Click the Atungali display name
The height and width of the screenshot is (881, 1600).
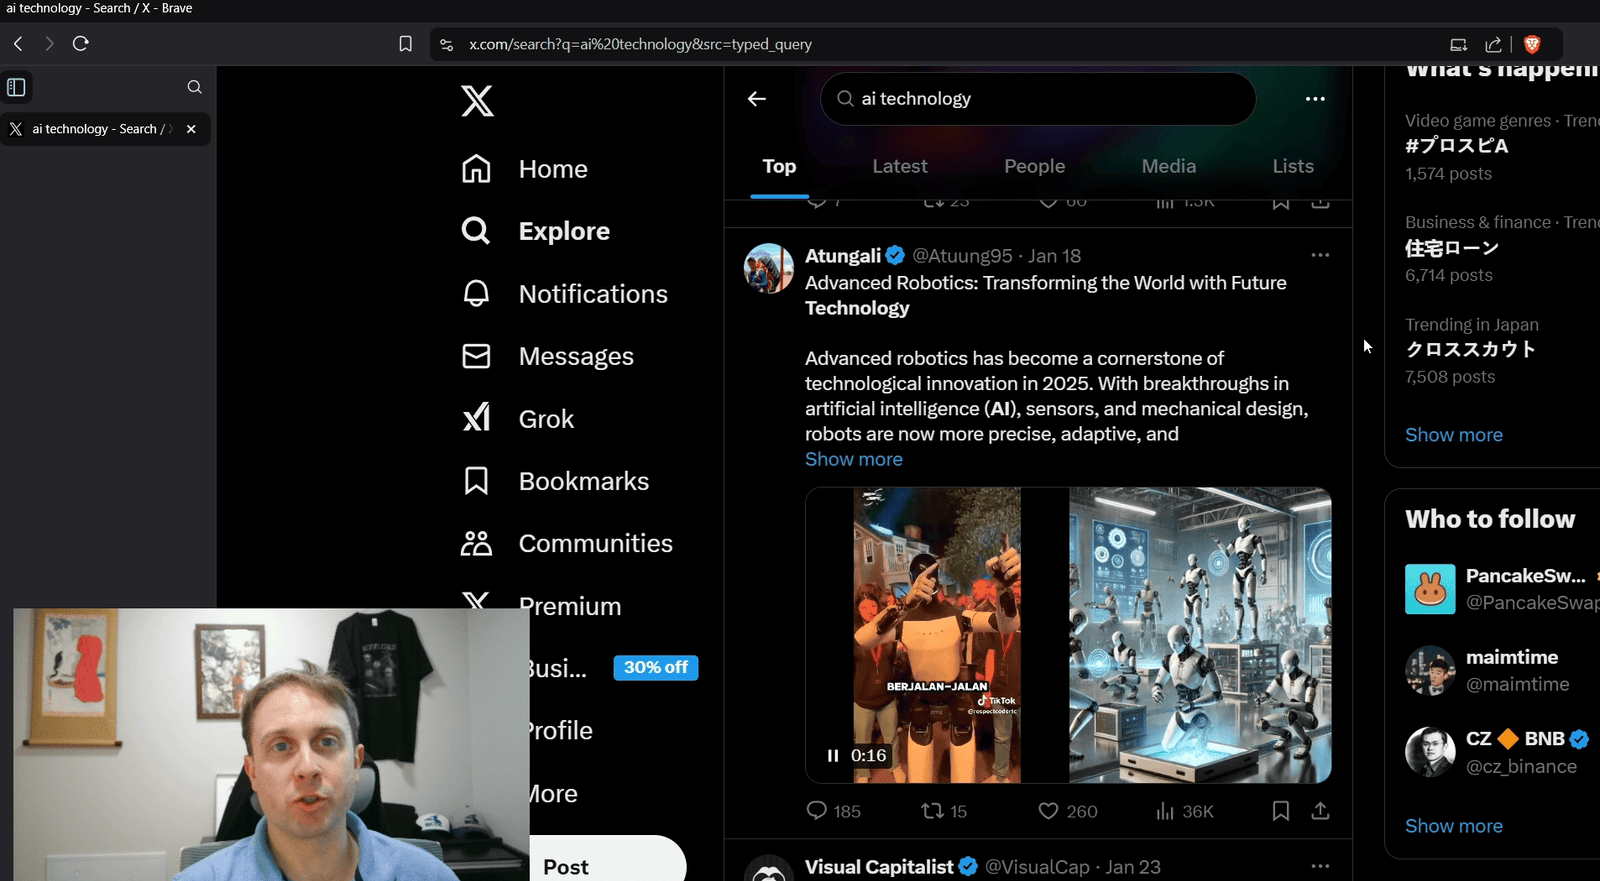(x=843, y=256)
